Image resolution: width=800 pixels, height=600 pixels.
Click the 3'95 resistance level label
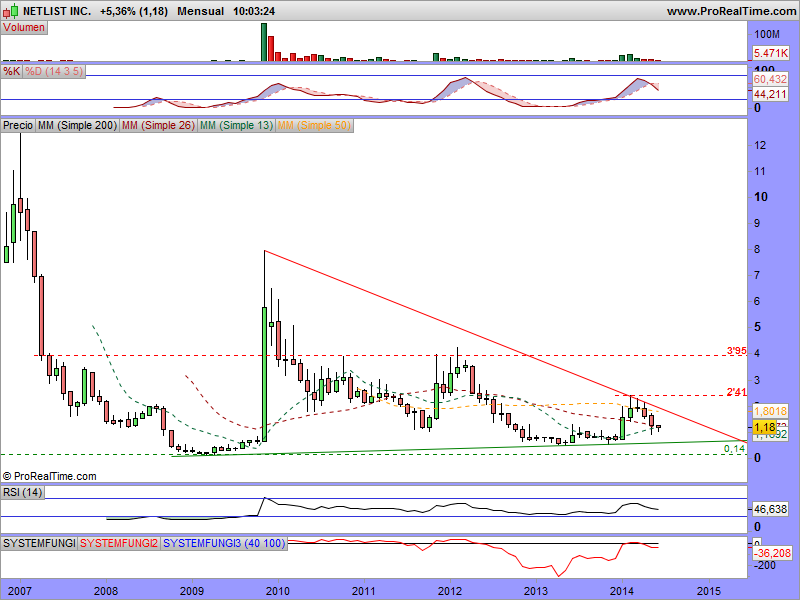pyautogui.click(x=736, y=351)
